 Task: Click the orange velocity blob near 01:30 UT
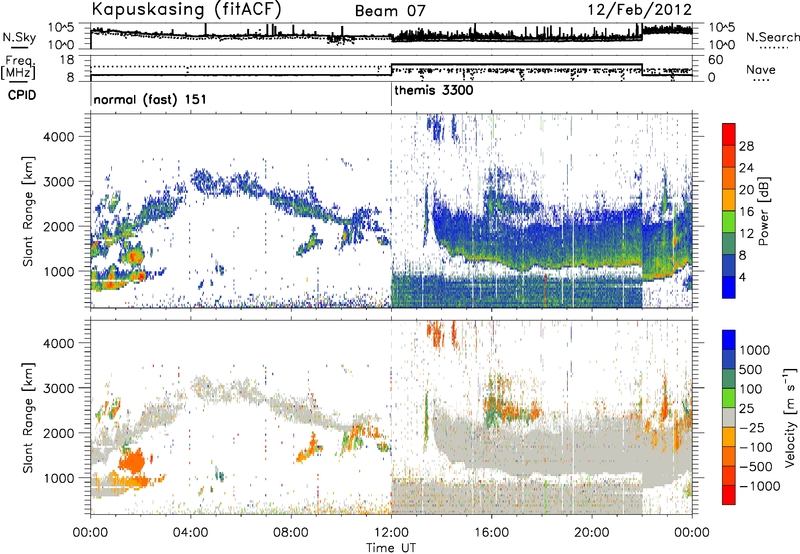click(134, 460)
